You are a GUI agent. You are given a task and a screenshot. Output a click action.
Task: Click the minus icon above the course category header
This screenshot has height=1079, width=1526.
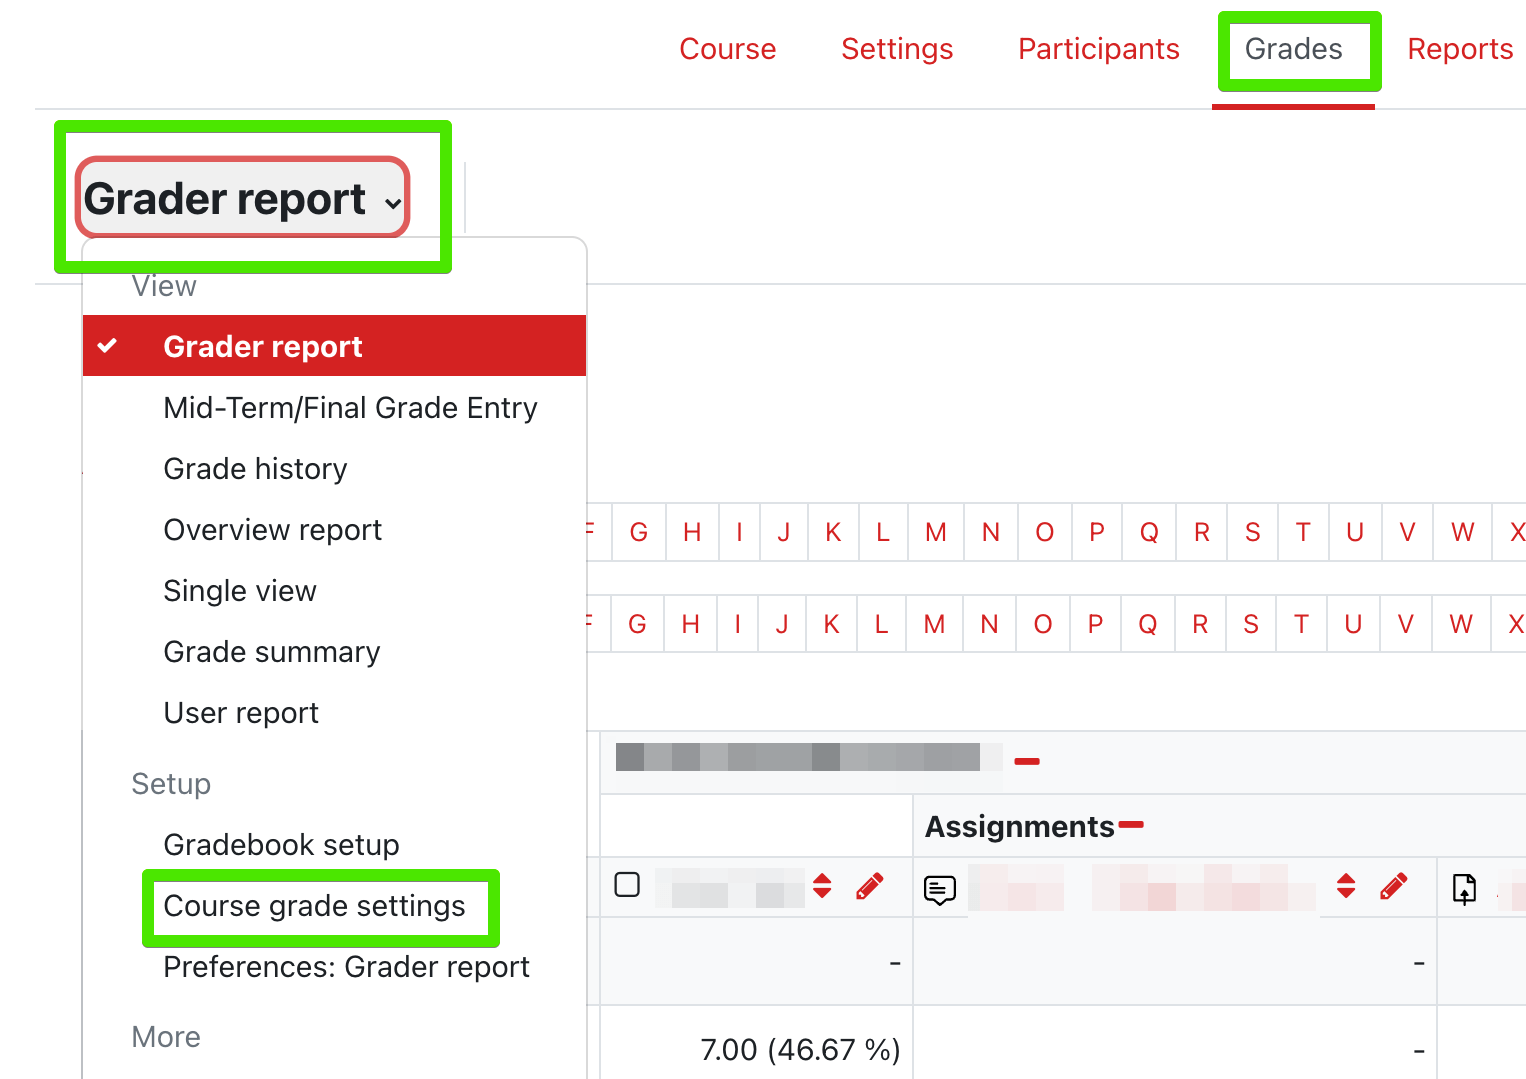coord(1026,760)
